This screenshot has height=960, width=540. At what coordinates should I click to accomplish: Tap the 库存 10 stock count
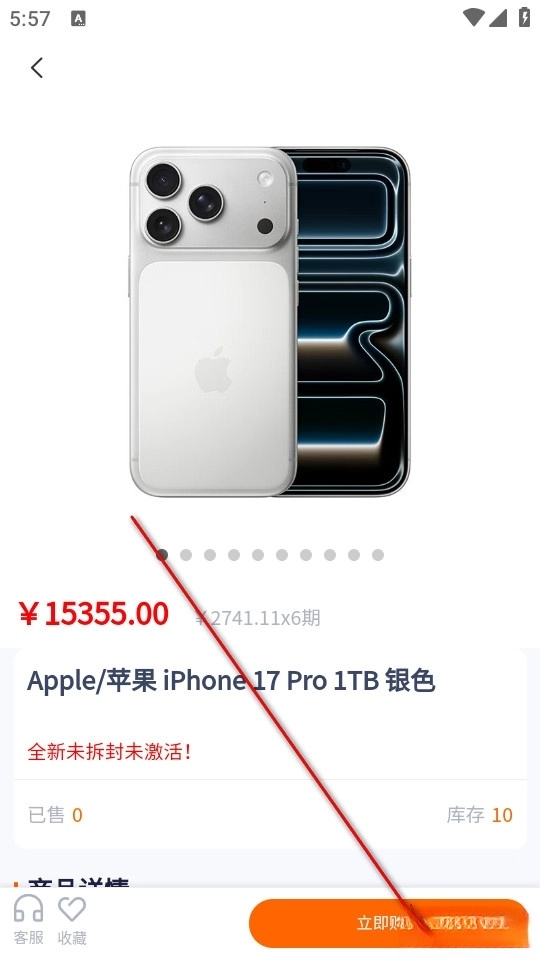pyautogui.click(x=479, y=815)
